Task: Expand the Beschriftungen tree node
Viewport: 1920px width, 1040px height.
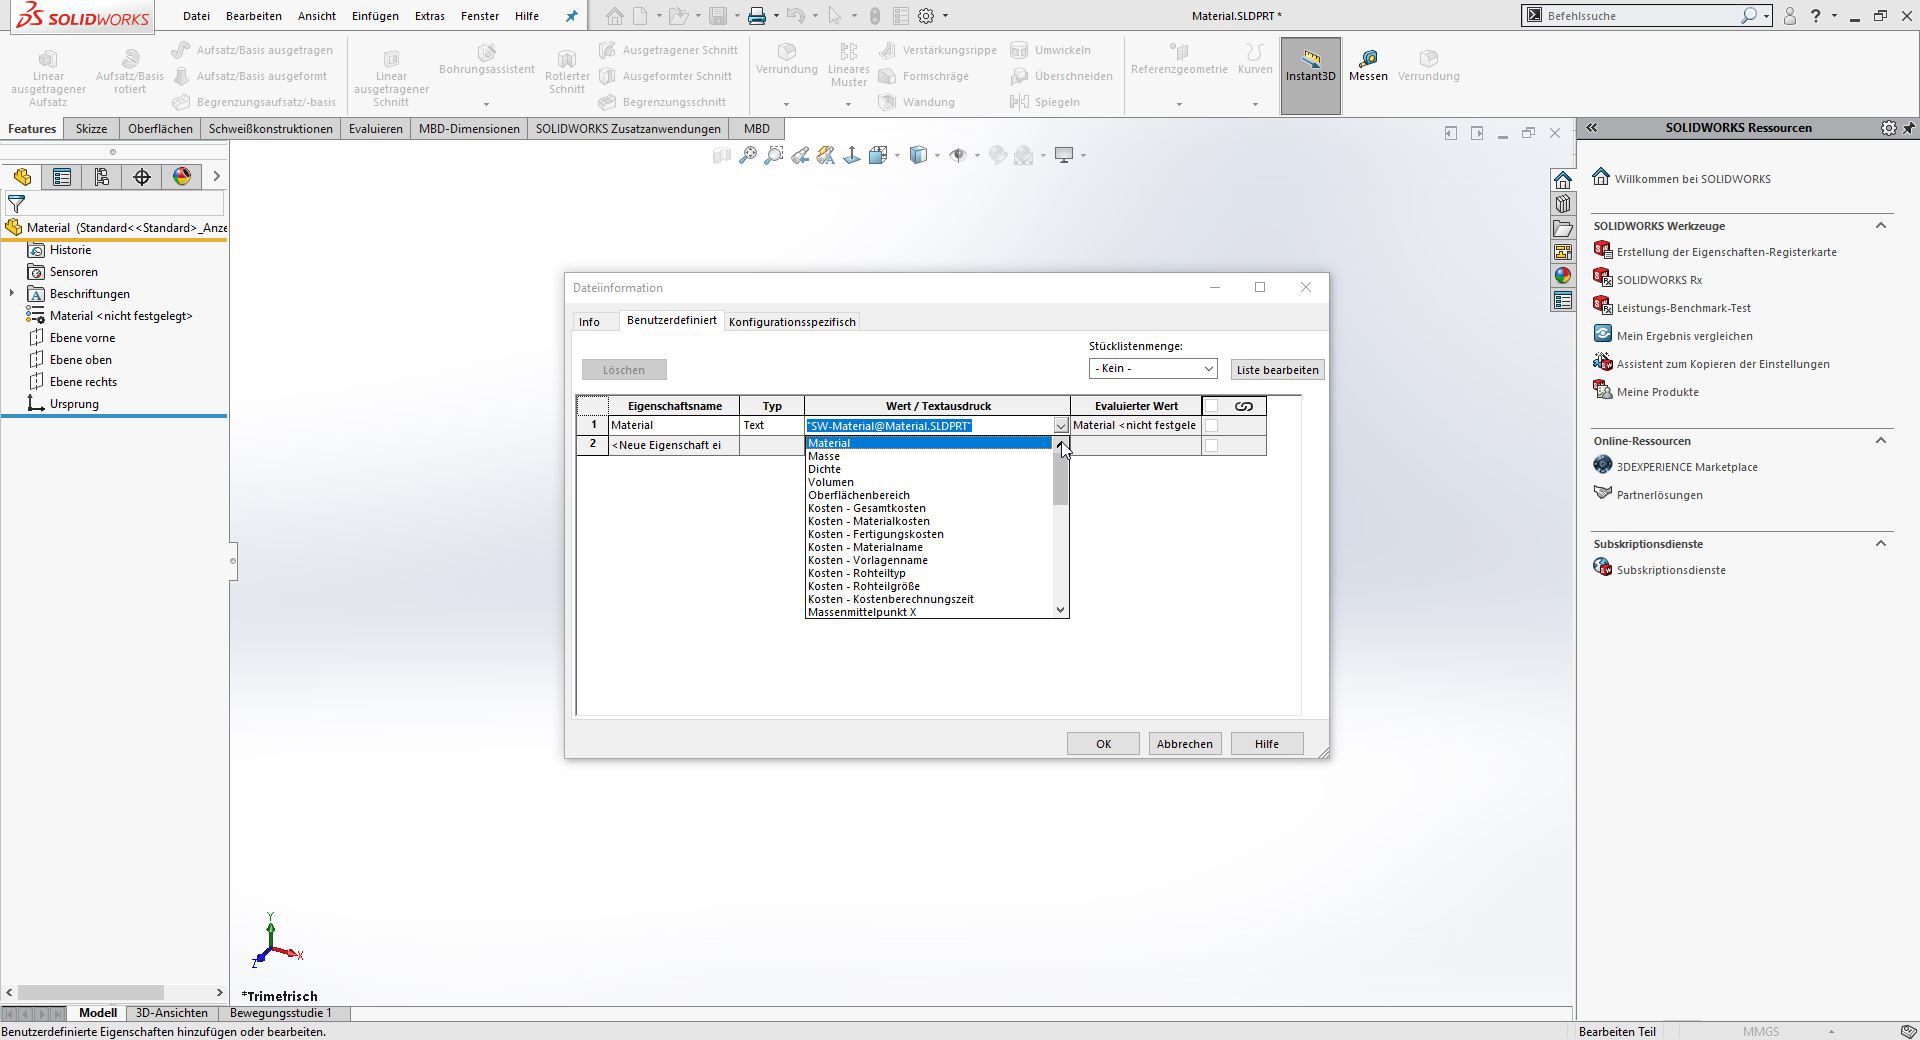Action: (11, 293)
